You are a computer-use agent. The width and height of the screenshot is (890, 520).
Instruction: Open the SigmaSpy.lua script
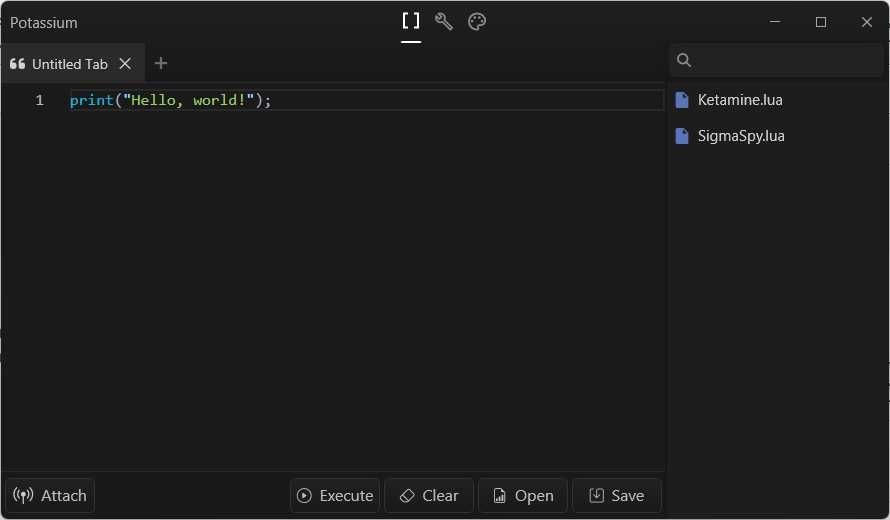(741, 136)
